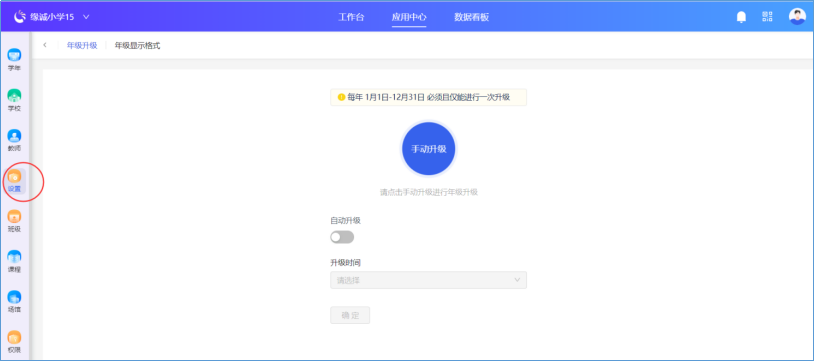Open the 教师 sidebar icon

click(x=15, y=140)
